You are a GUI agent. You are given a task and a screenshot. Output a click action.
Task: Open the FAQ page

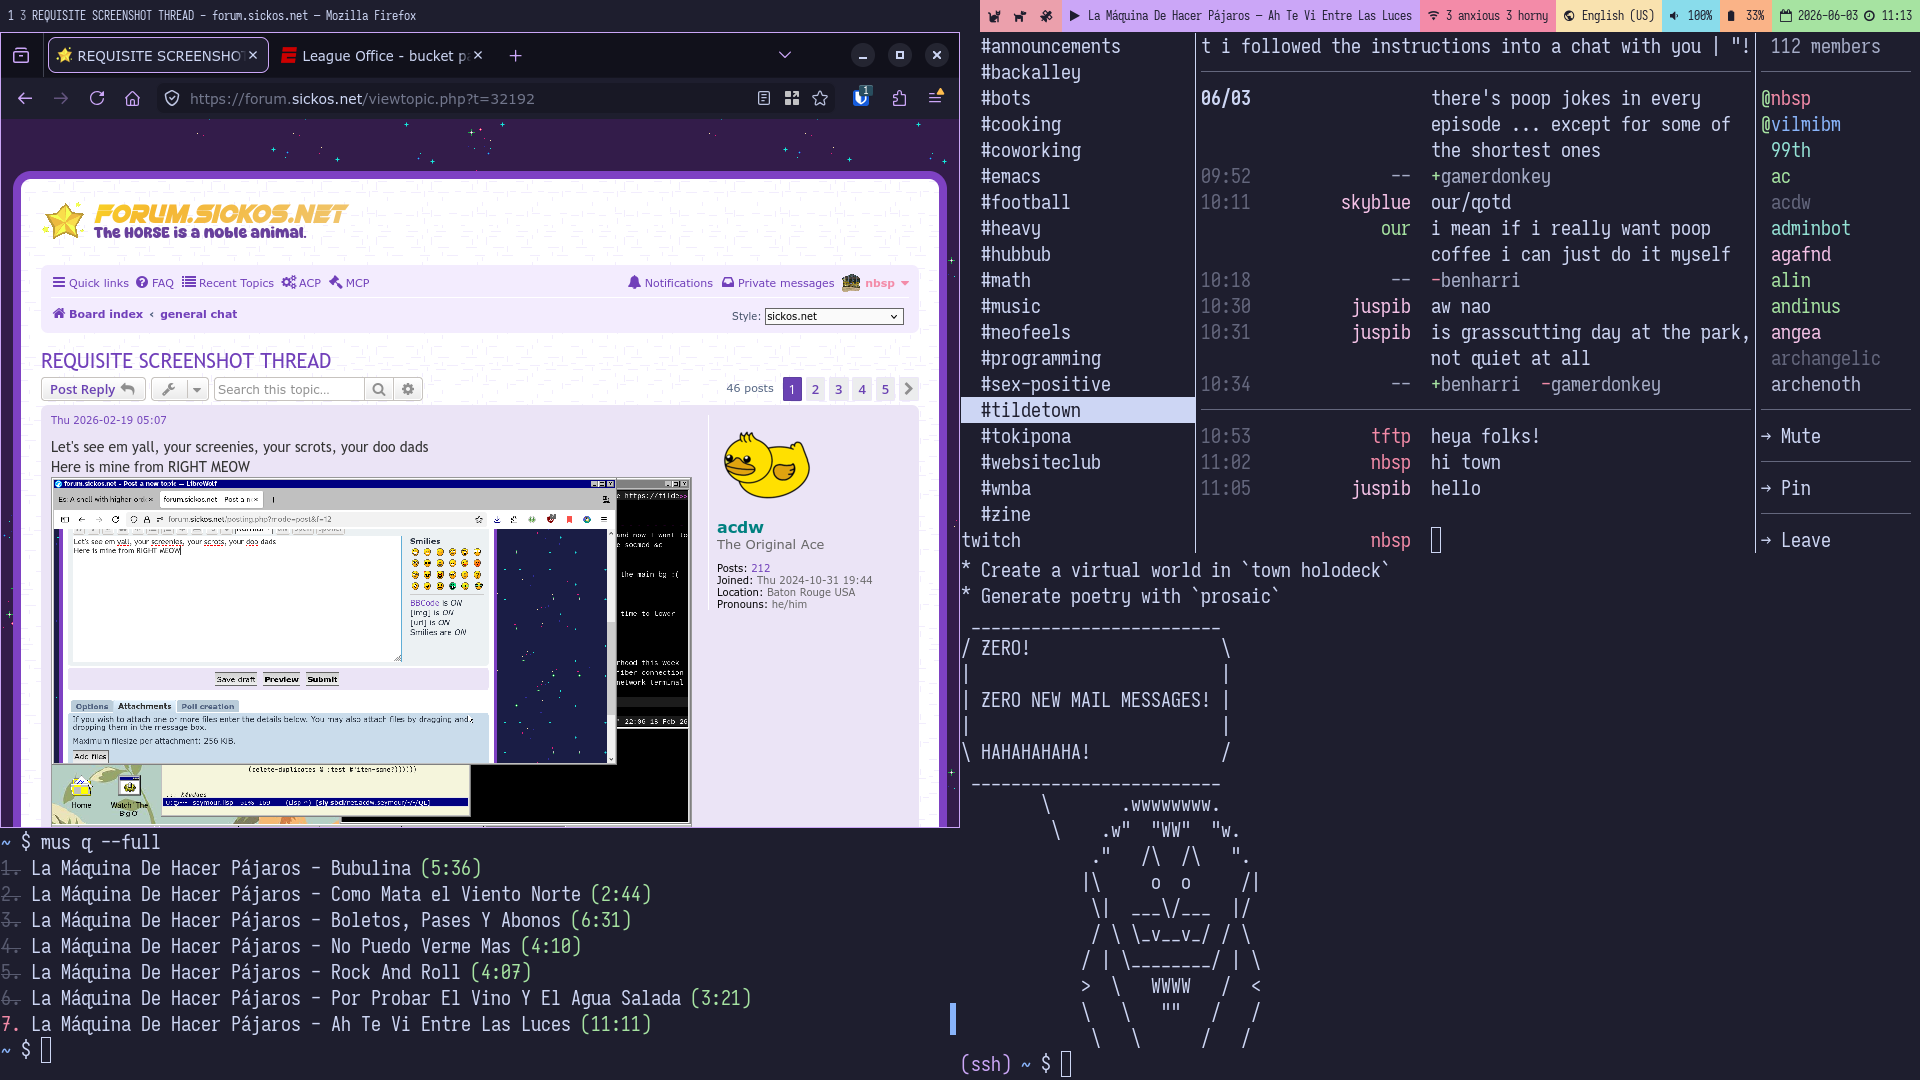coord(155,283)
